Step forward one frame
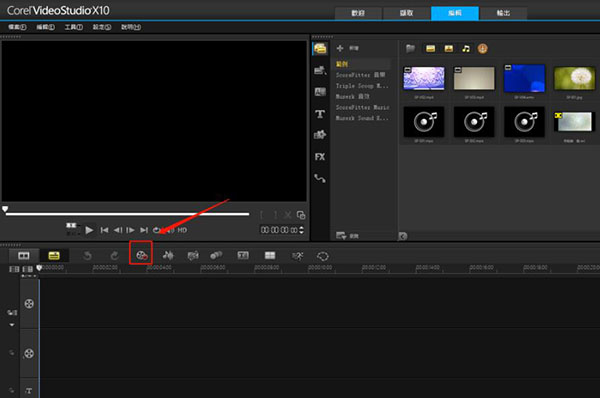 pos(130,230)
